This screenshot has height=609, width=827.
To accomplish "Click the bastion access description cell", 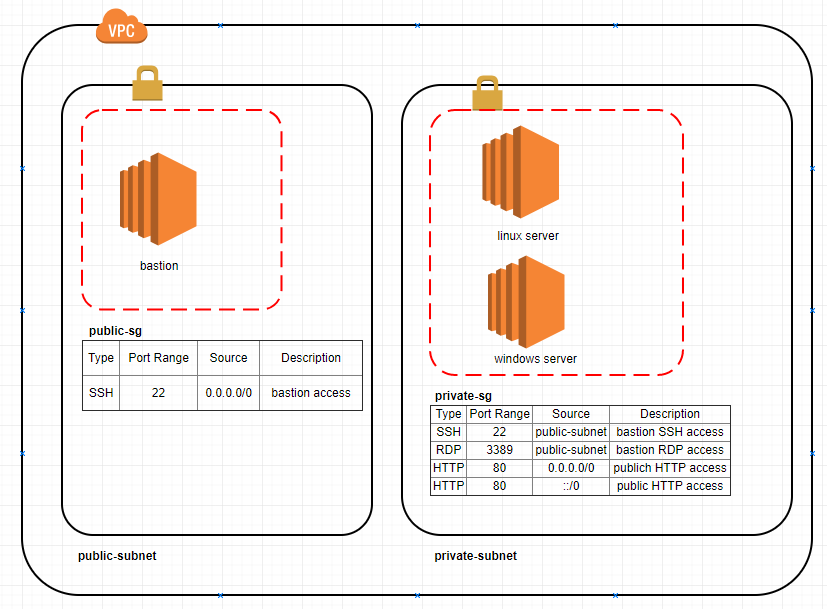I will coord(310,392).
